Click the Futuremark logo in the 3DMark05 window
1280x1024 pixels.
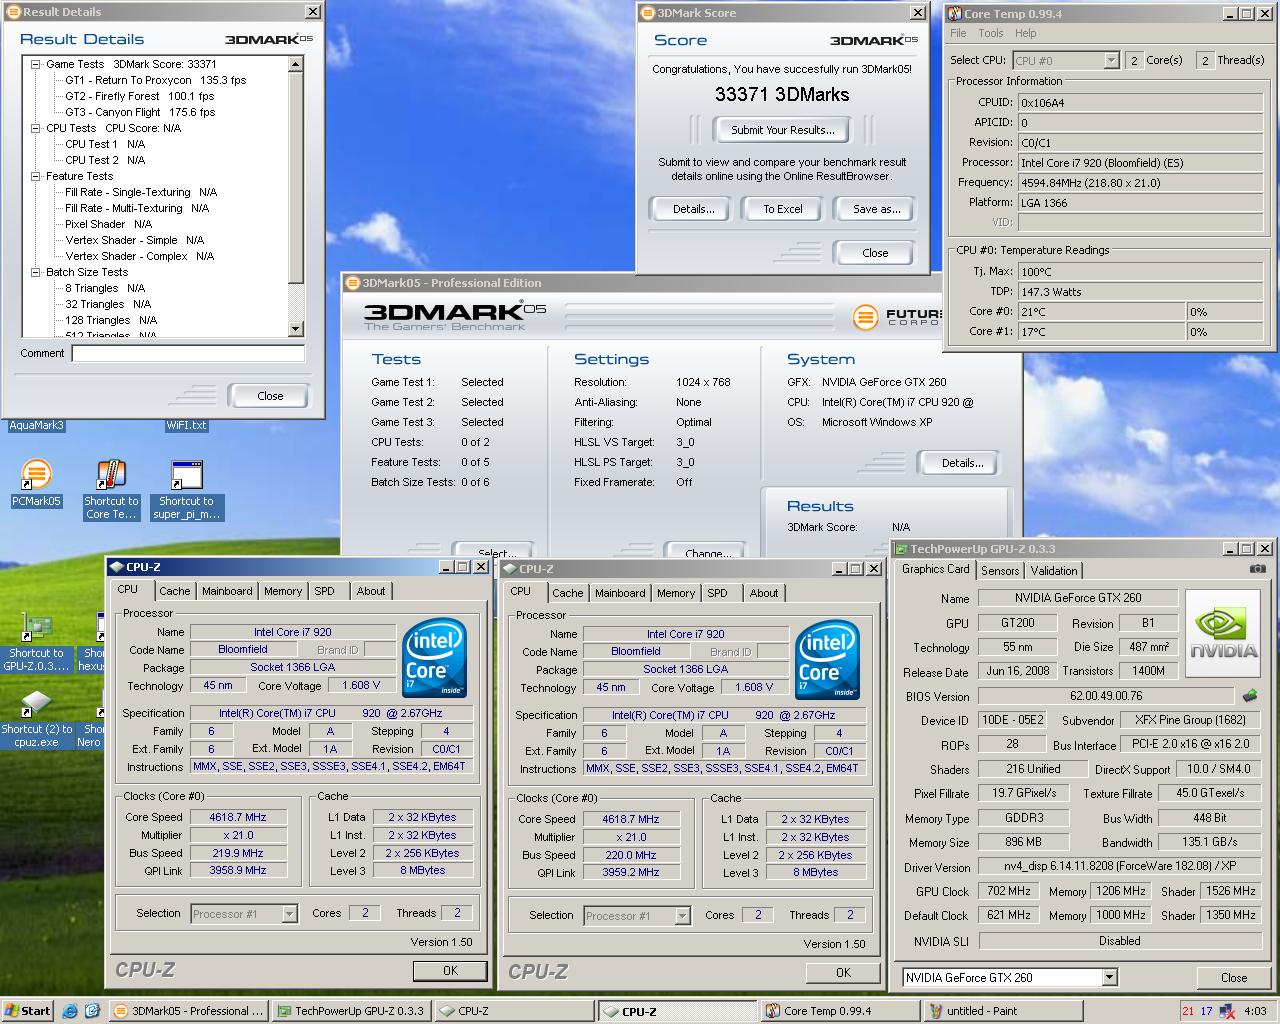[x=898, y=317]
